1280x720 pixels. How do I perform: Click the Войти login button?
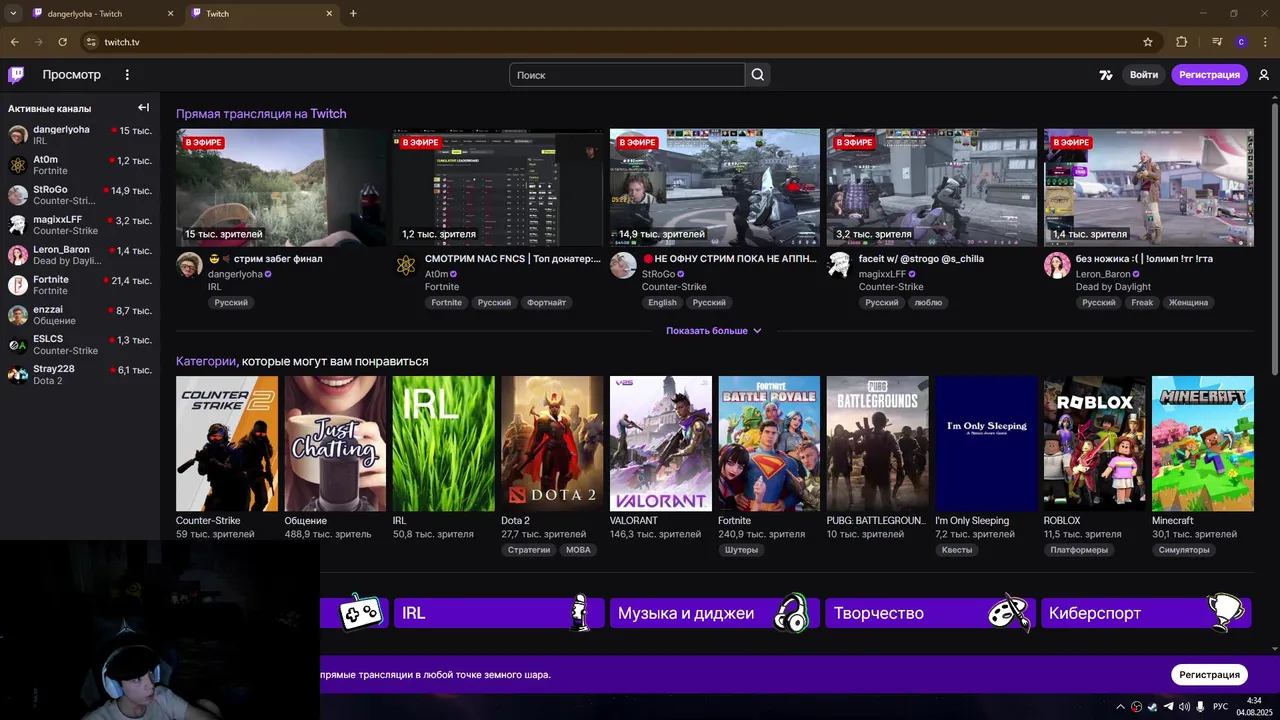click(1144, 75)
